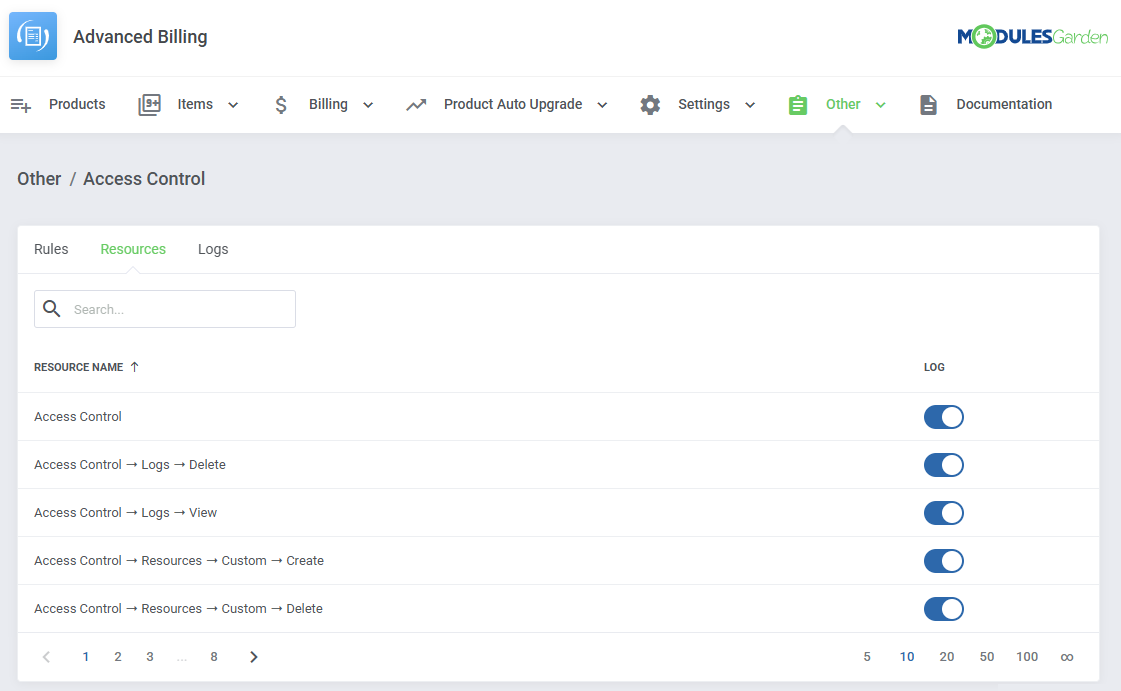Viewport: 1121px width, 691px height.
Task: Toggle log for Access Control Logs Delete
Action: pos(944,464)
